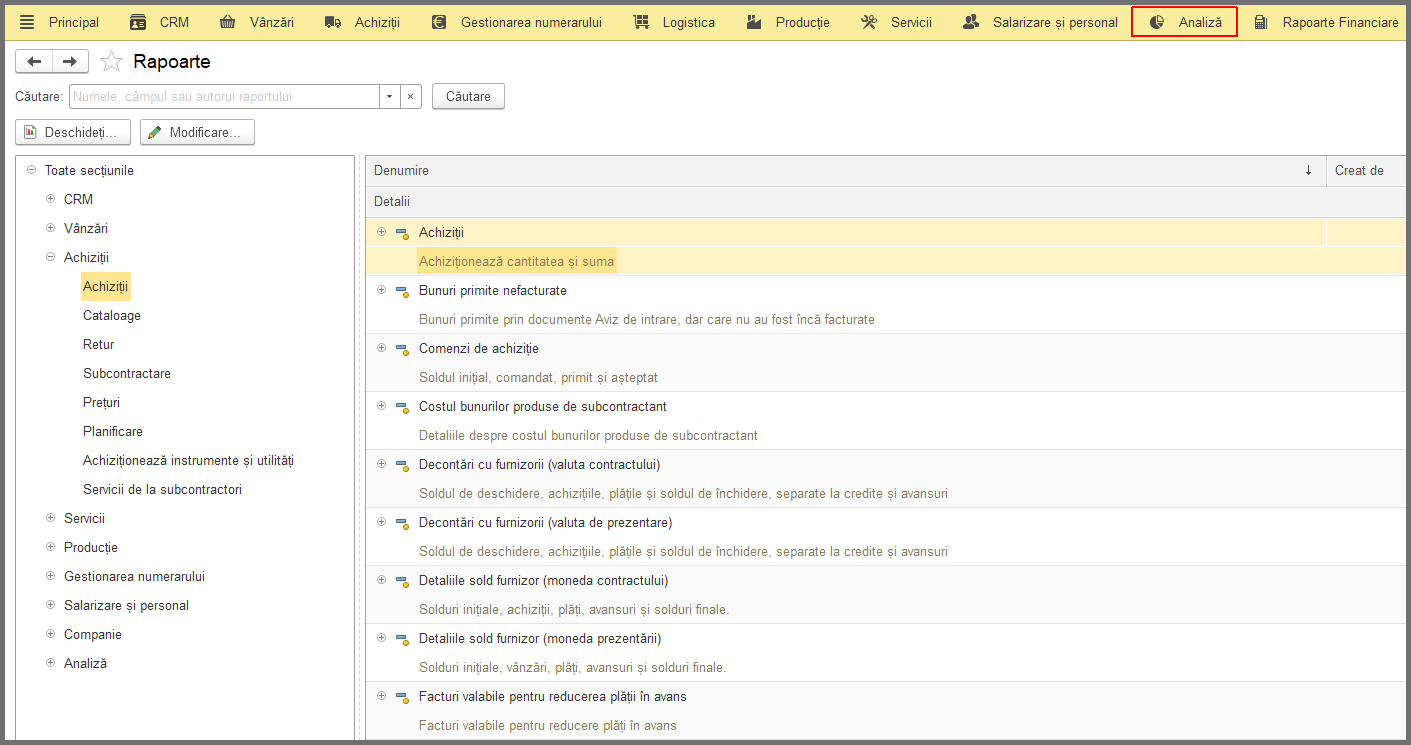
Task: Open the Gestionarea numerarului menu section
Action: [517, 22]
